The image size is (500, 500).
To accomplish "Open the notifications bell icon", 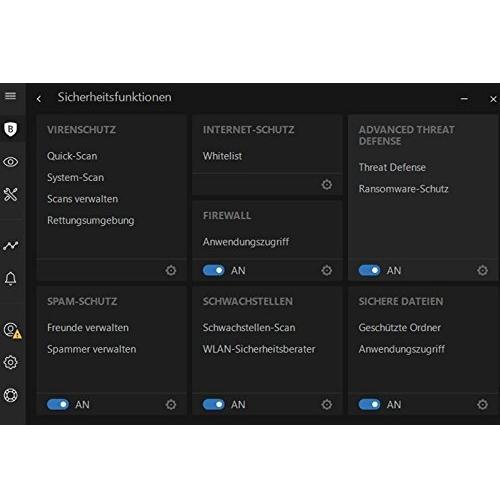I will click(x=10, y=278).
